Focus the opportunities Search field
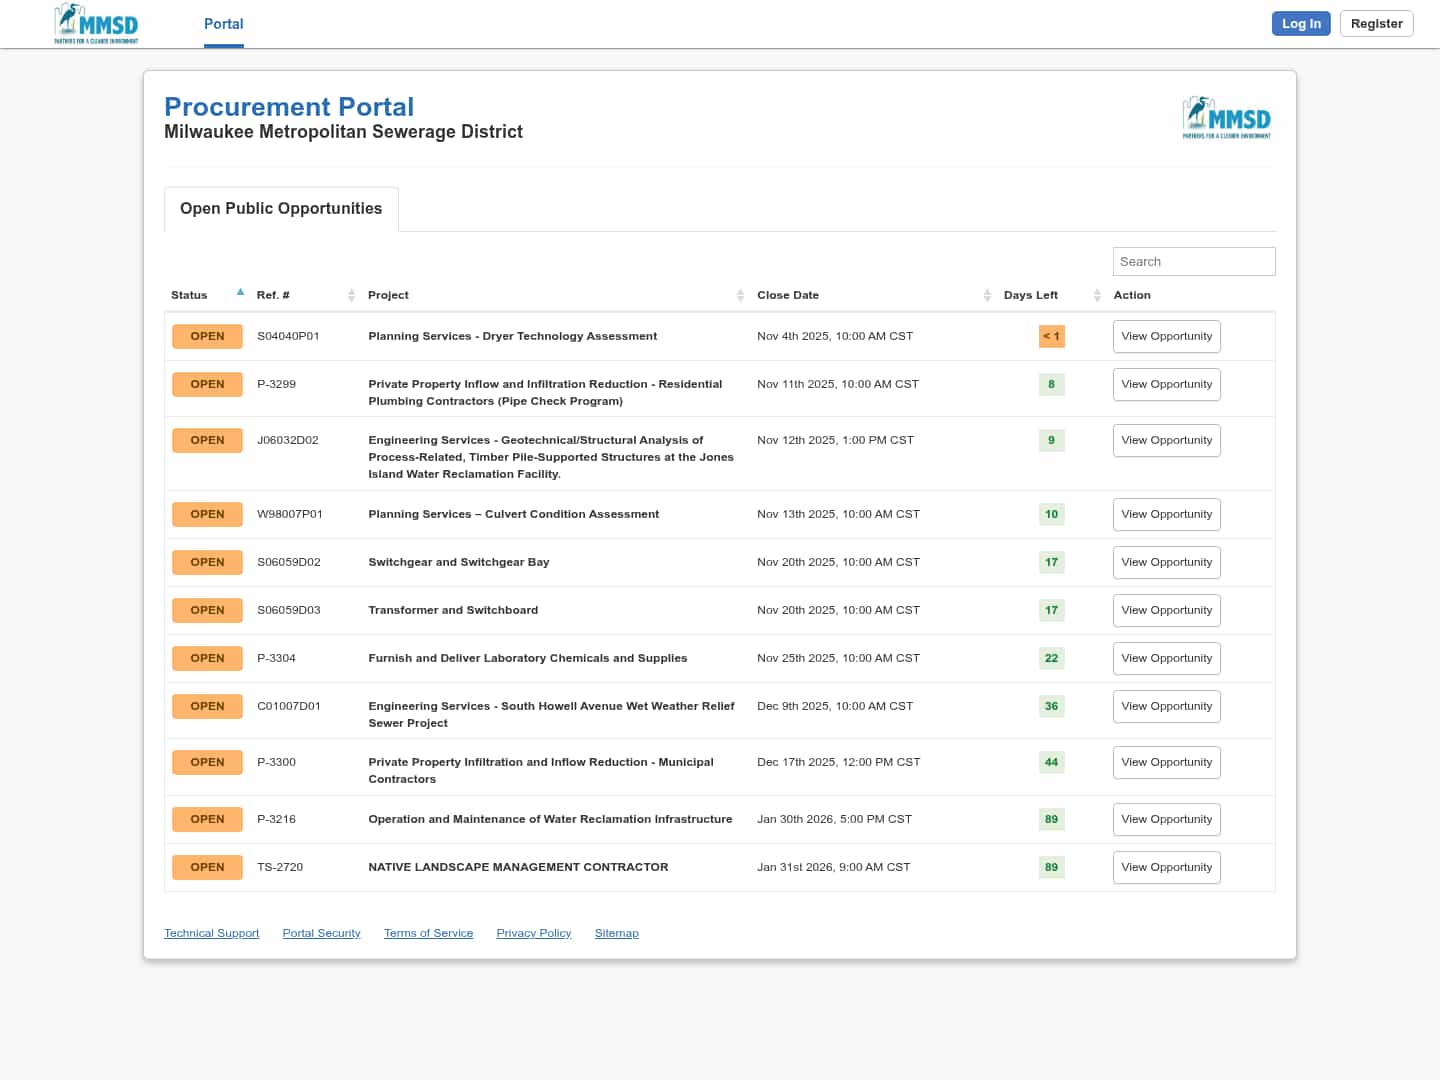The height and width of the screenshot is (1080, 1440). click(x=1193, y=262)
